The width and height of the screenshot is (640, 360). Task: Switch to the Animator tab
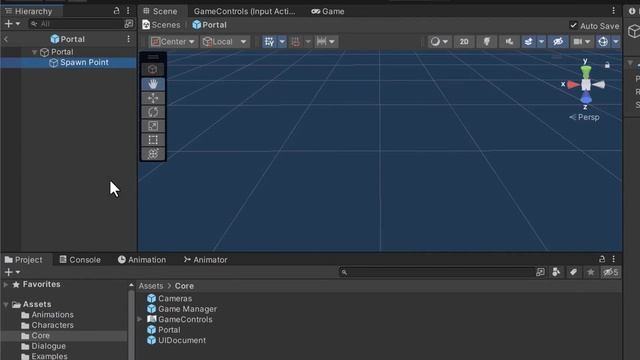(205, 260)
